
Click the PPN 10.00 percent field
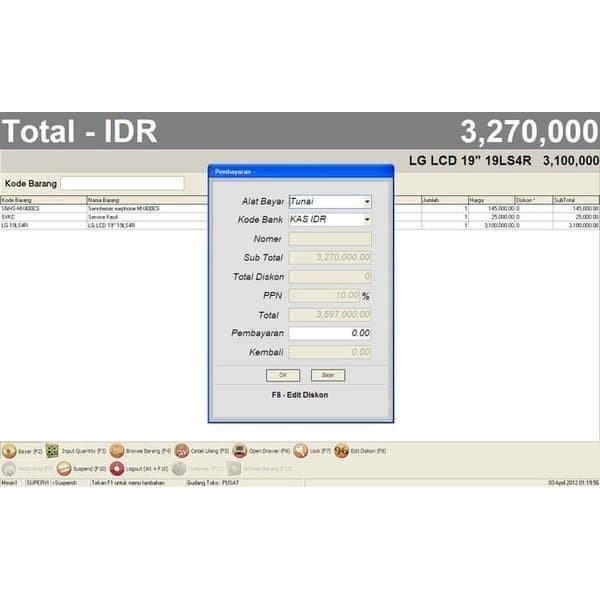click(x=324, y=295)
